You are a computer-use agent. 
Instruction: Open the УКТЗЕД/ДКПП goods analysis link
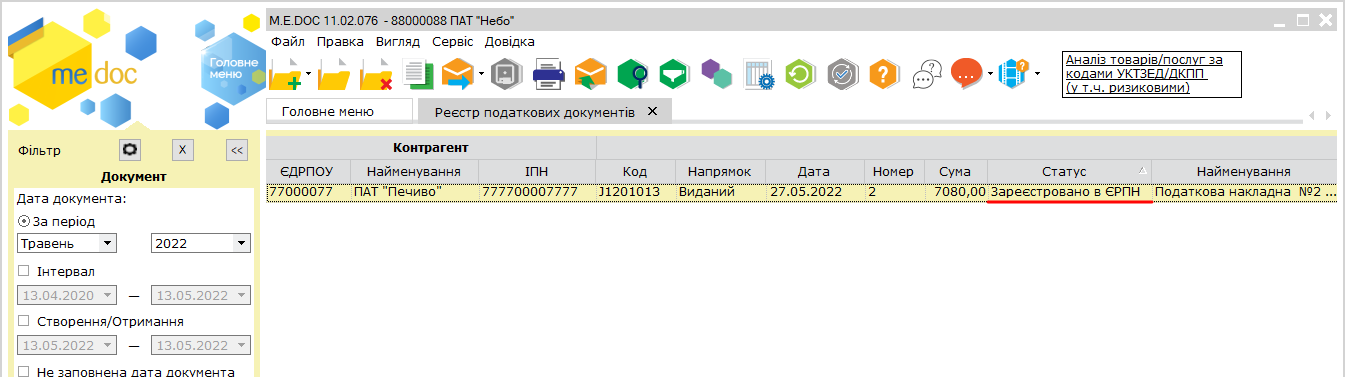1152,74
